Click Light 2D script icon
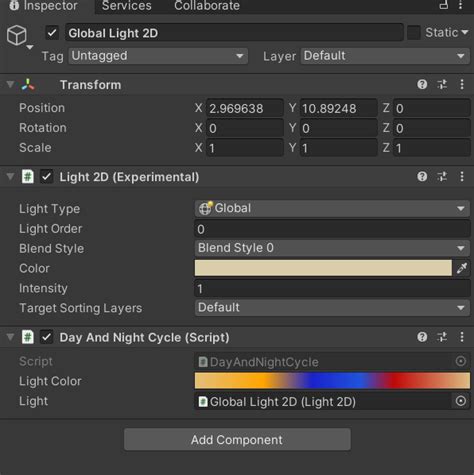This screenshot has height=475, width=474. click(x=27, y=177)
